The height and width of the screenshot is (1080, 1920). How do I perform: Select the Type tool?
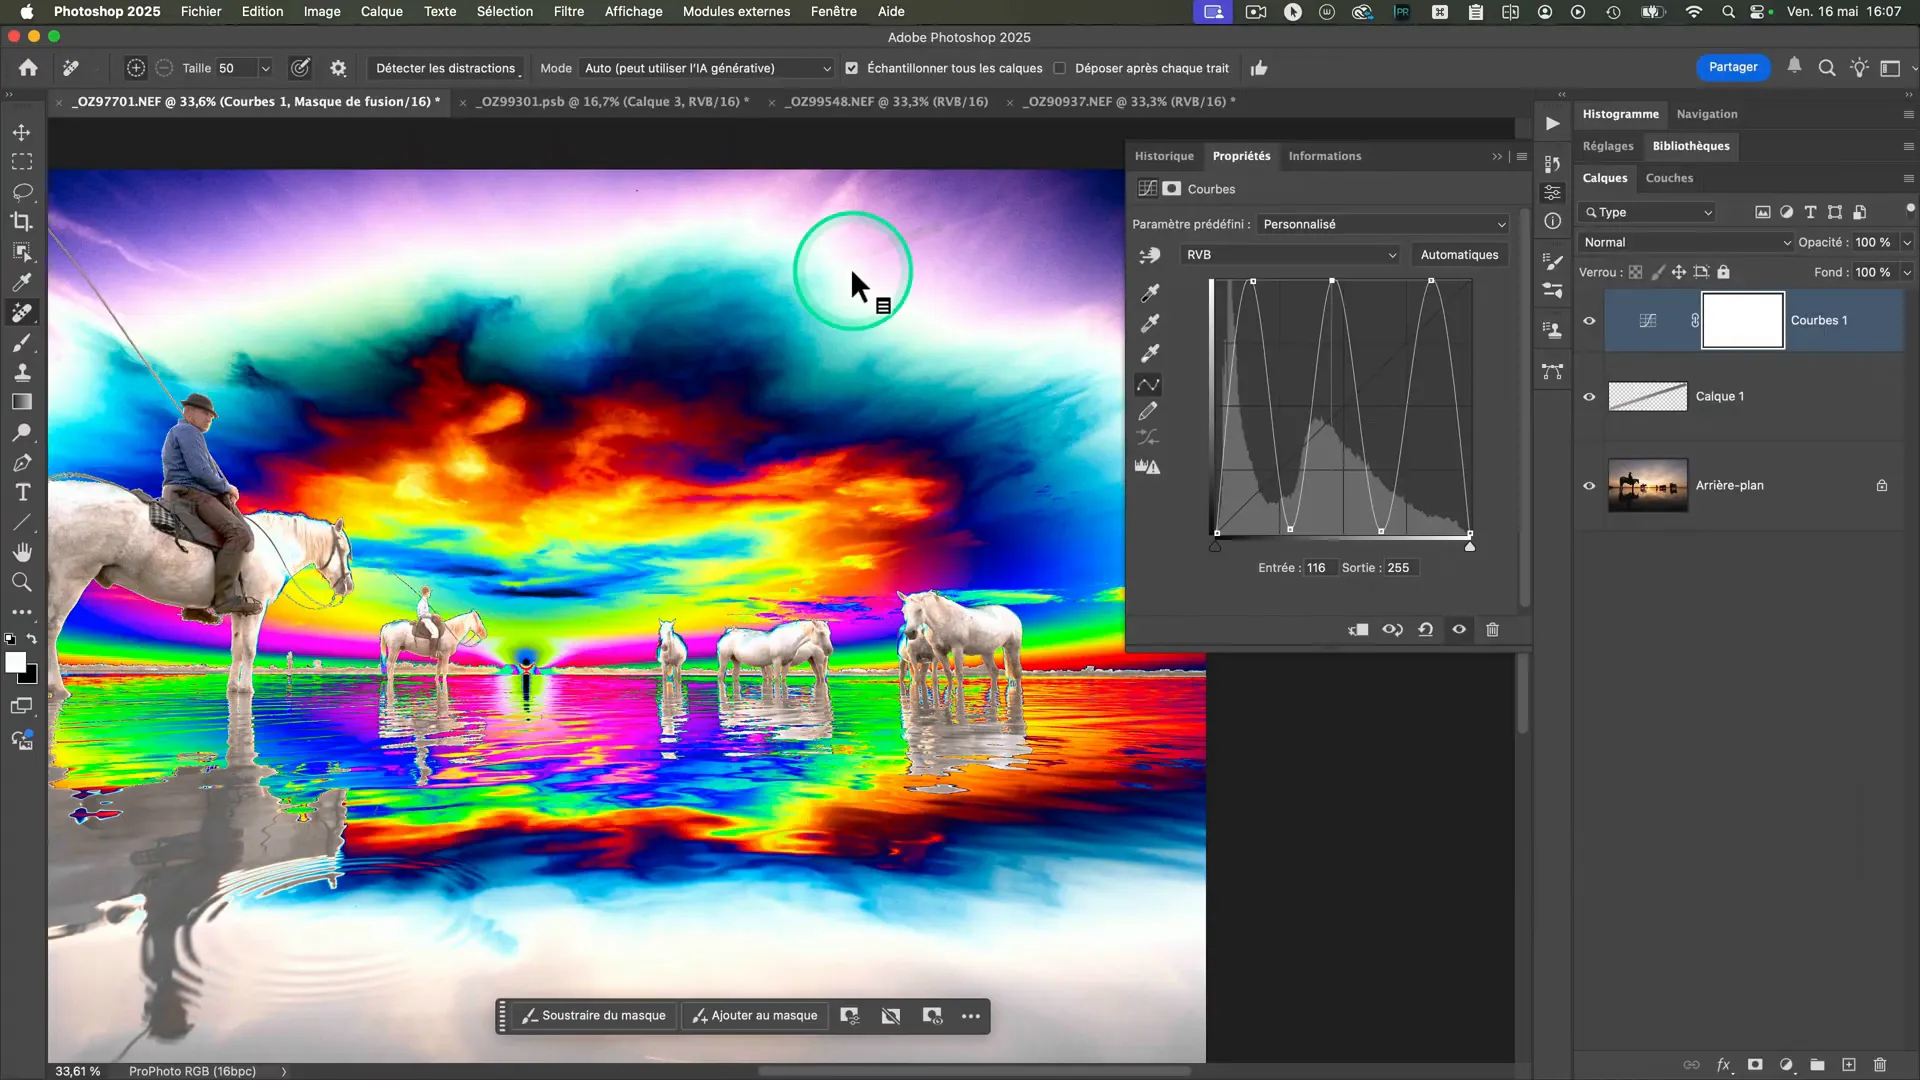(x=21, y=492)
